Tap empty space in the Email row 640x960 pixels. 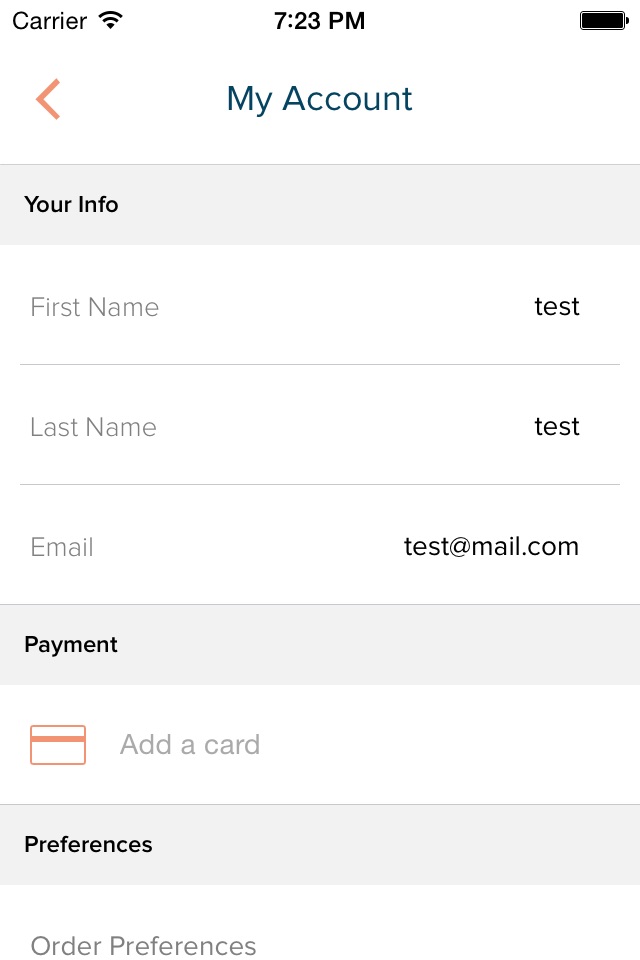(245, 546)
